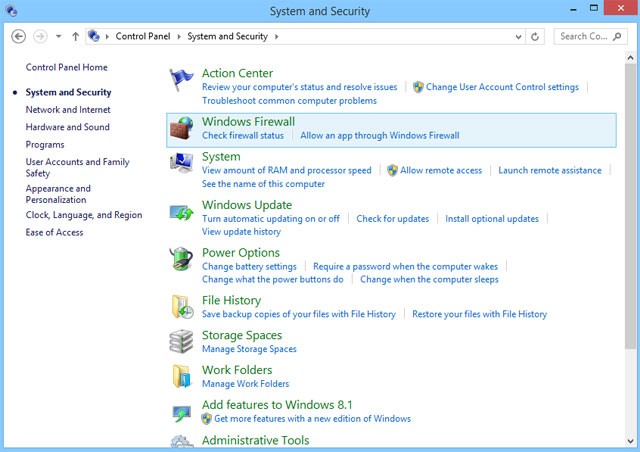Open Windows Update heading link
Image resolution: width=640 pixels, height=452 pixels.
(x=247, y=205)
